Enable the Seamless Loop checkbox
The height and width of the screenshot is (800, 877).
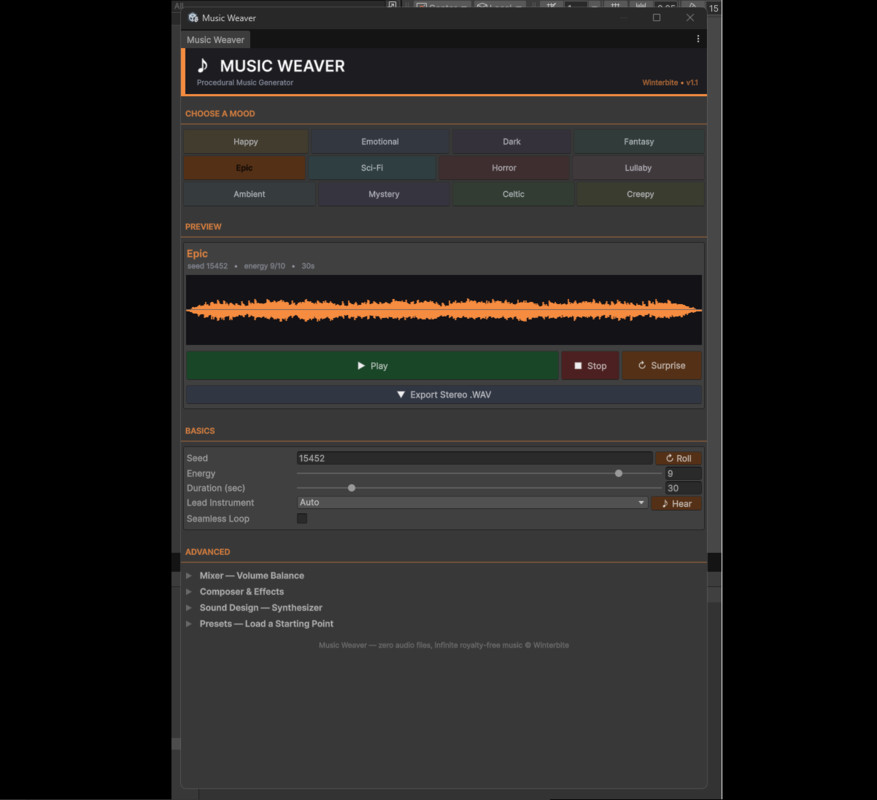302,519
